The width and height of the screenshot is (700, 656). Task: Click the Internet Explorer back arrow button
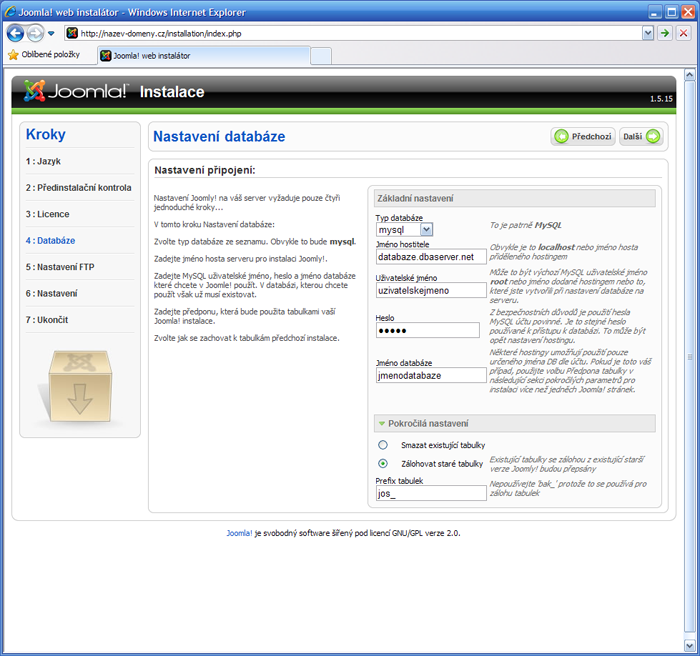(x=16, y=33)
